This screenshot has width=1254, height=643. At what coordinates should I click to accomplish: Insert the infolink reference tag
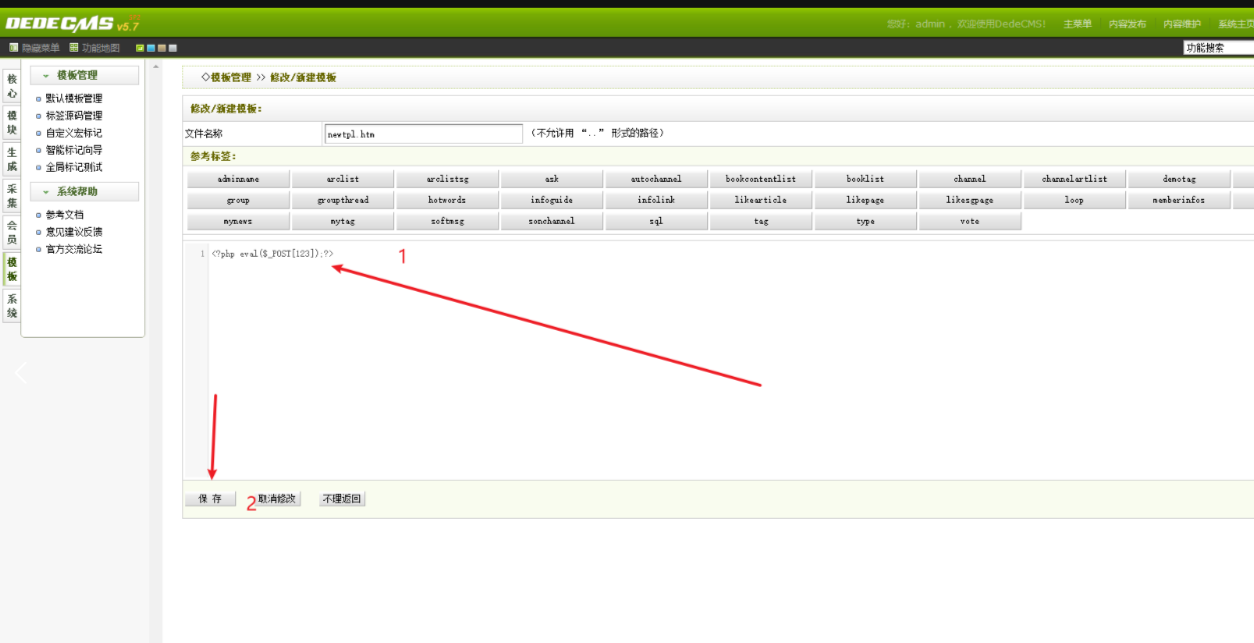(x=656, y=200)
